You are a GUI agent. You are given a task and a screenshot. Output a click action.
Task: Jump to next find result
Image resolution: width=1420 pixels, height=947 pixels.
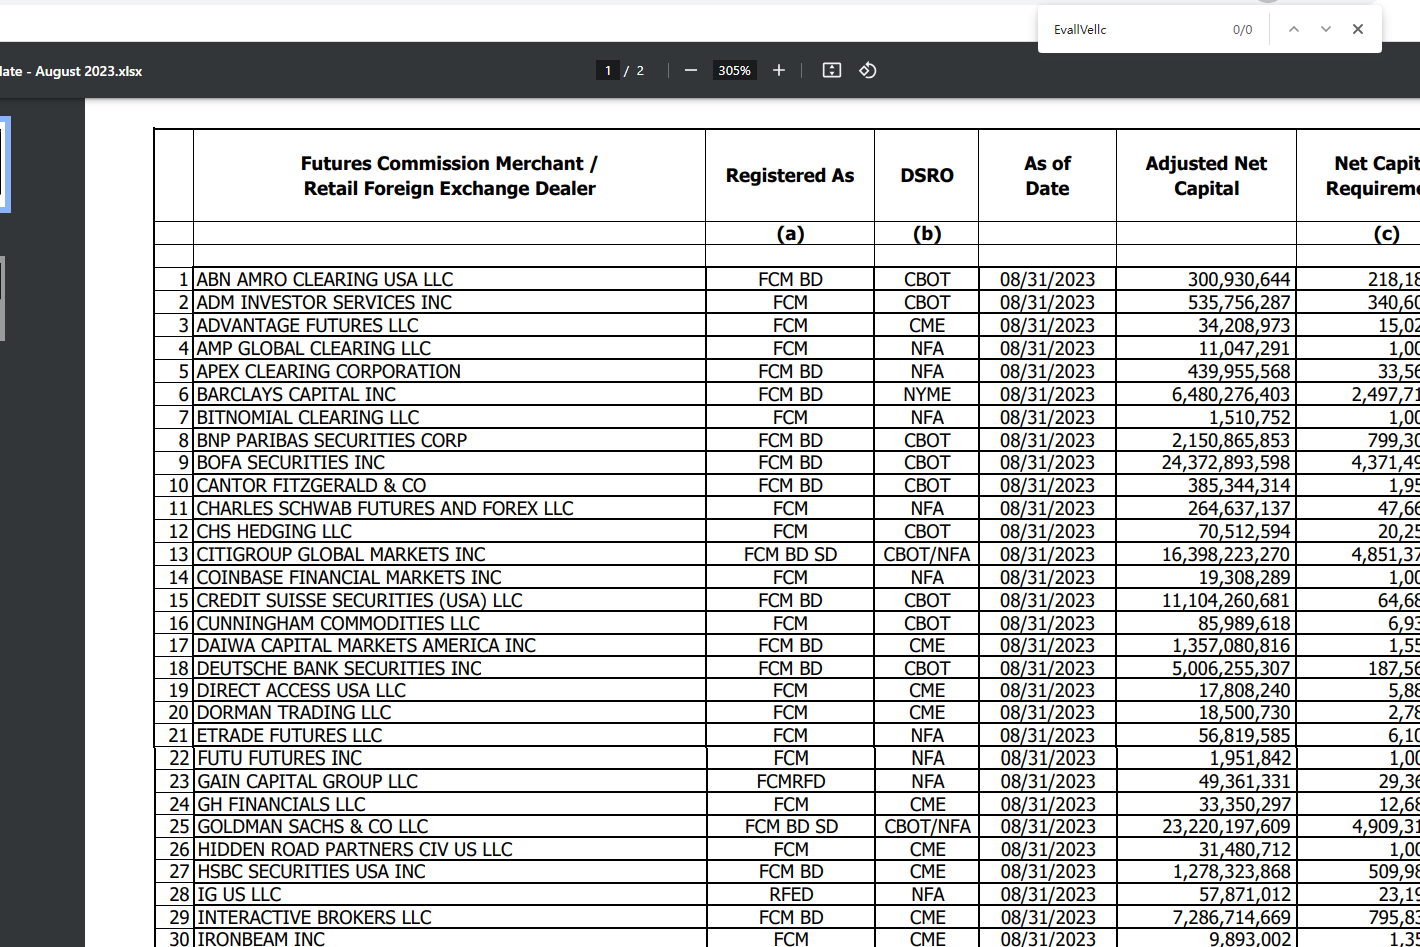click(x=1326, y=29)
